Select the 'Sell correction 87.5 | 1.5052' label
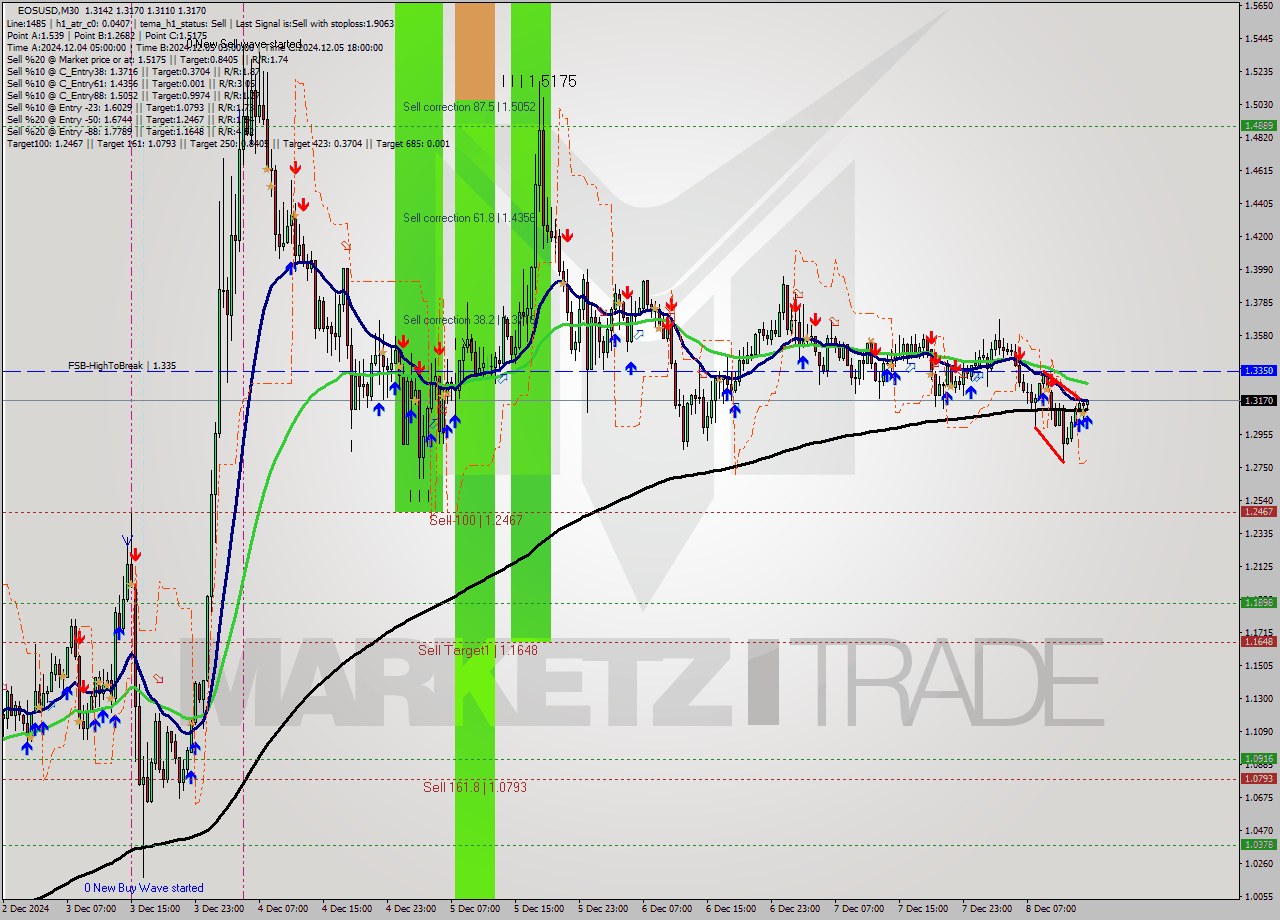This screenshot has width=1280, height=920. pos(469,107)
